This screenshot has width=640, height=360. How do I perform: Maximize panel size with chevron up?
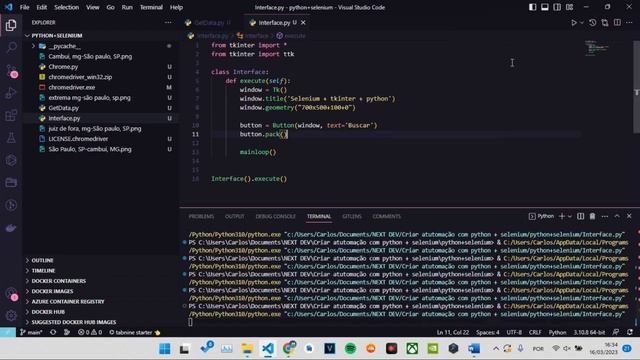point(617,216)
